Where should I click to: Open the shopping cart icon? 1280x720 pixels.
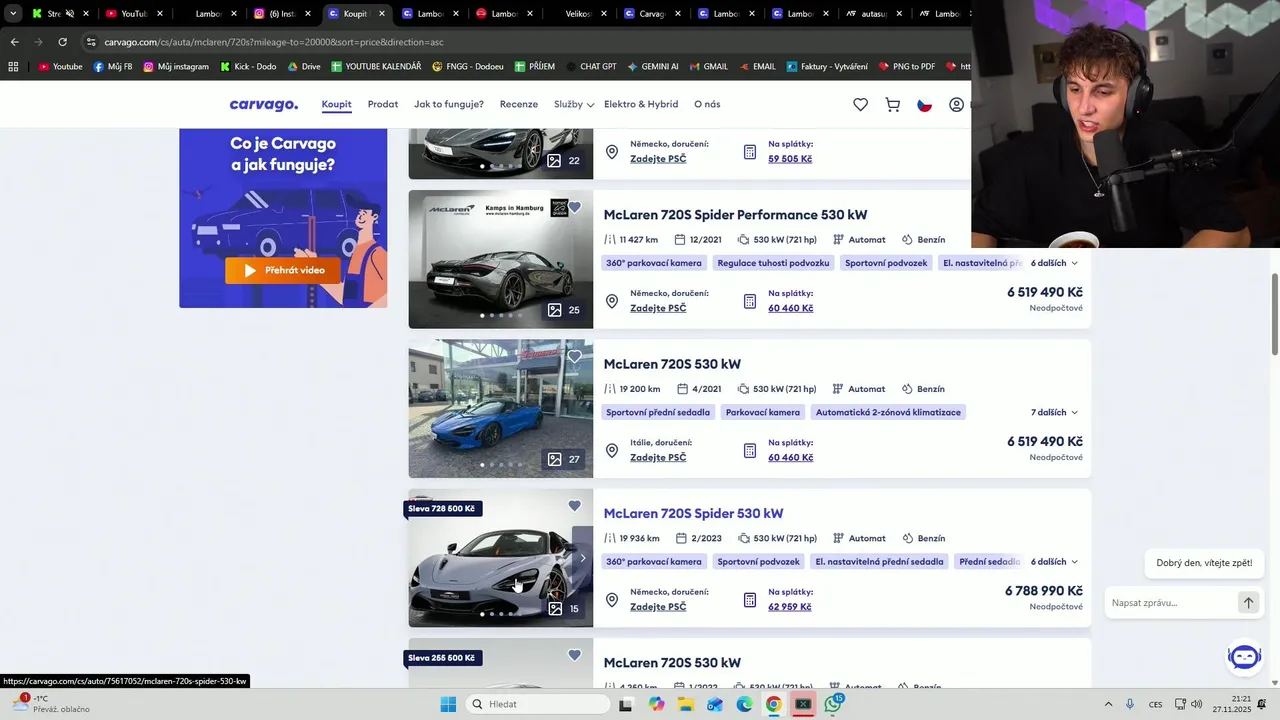893,104
